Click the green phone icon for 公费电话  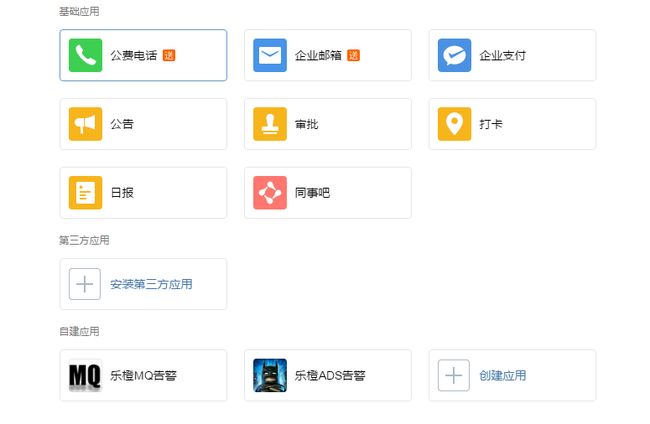(x=85, y=55)
